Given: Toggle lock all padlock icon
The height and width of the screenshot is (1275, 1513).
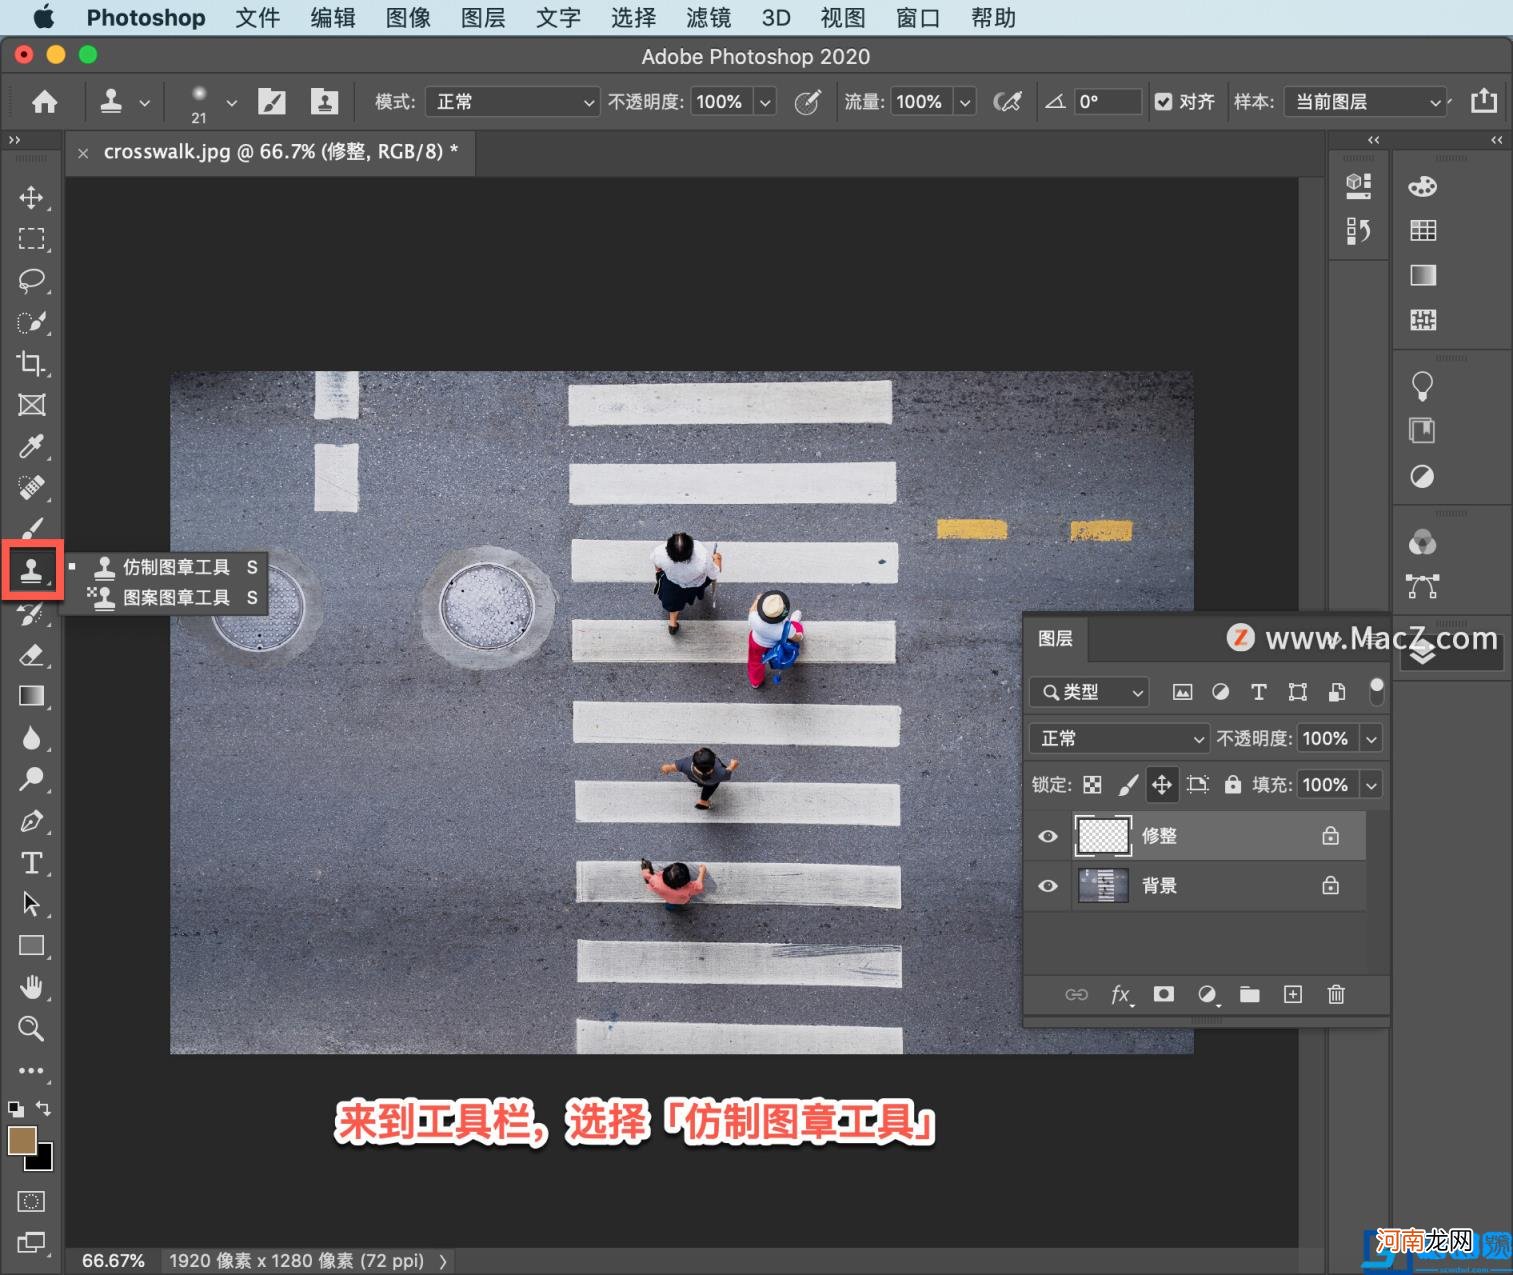Looking at the screenshot, I should [x=1233, y=785].
